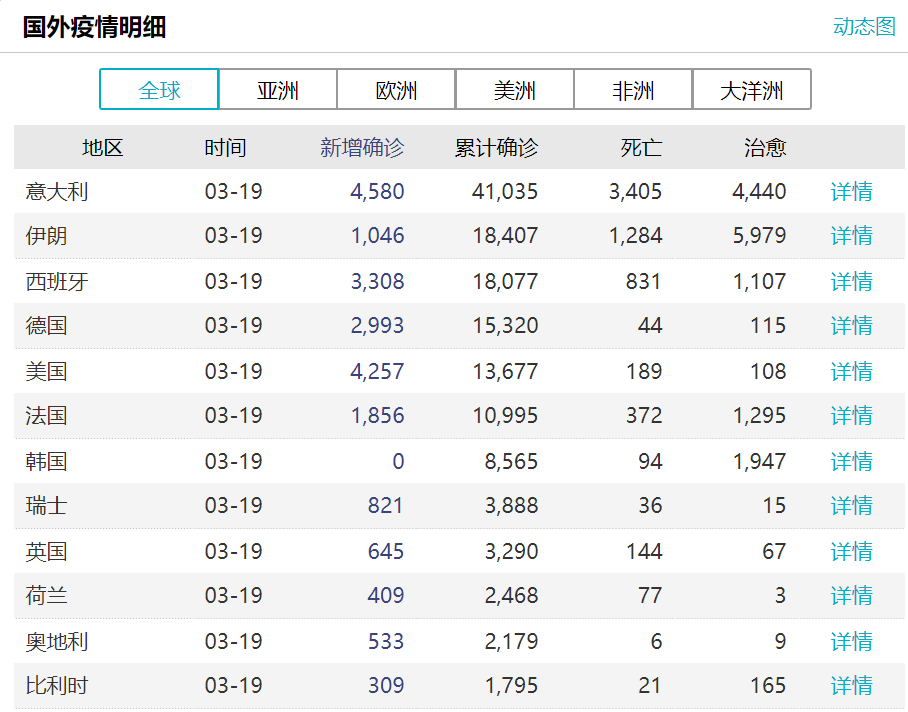The width and height of the screenshot is (908, 712).
Task: Open 详情 for 韩国
Action: (851, 461)
